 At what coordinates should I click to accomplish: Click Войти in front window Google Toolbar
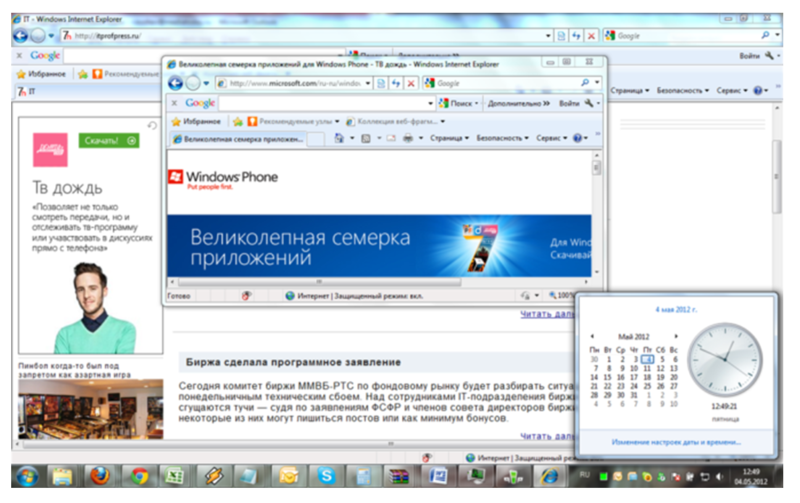pyautogui.click(x=569, y=104)
